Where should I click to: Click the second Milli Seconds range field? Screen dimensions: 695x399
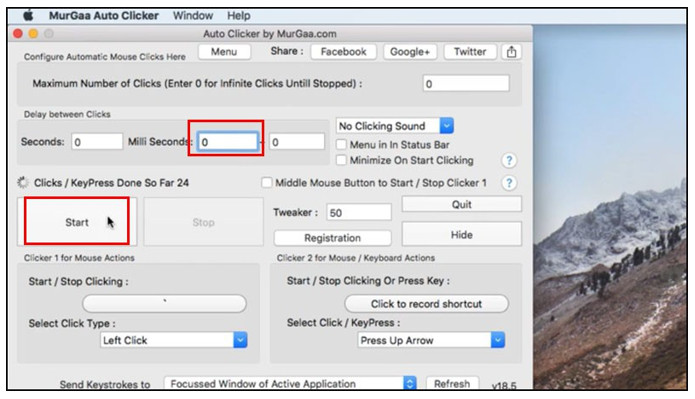pyautogui.click(x=297, y=142)
